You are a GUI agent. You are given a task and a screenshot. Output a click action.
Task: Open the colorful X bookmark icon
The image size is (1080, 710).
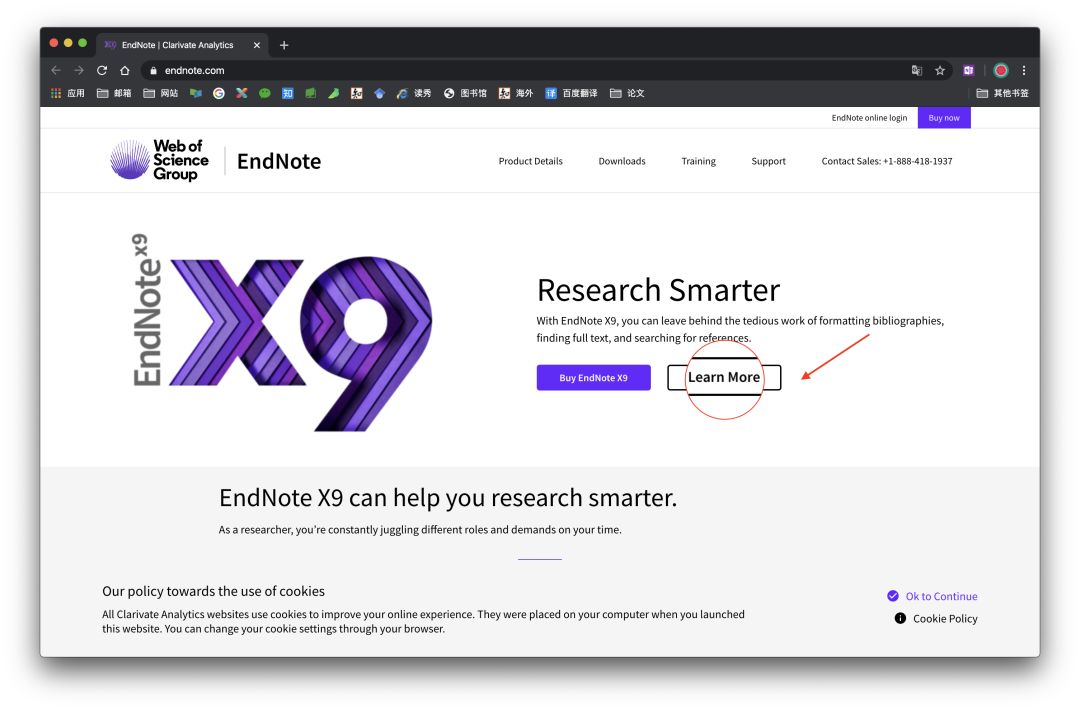click(242, 93)
